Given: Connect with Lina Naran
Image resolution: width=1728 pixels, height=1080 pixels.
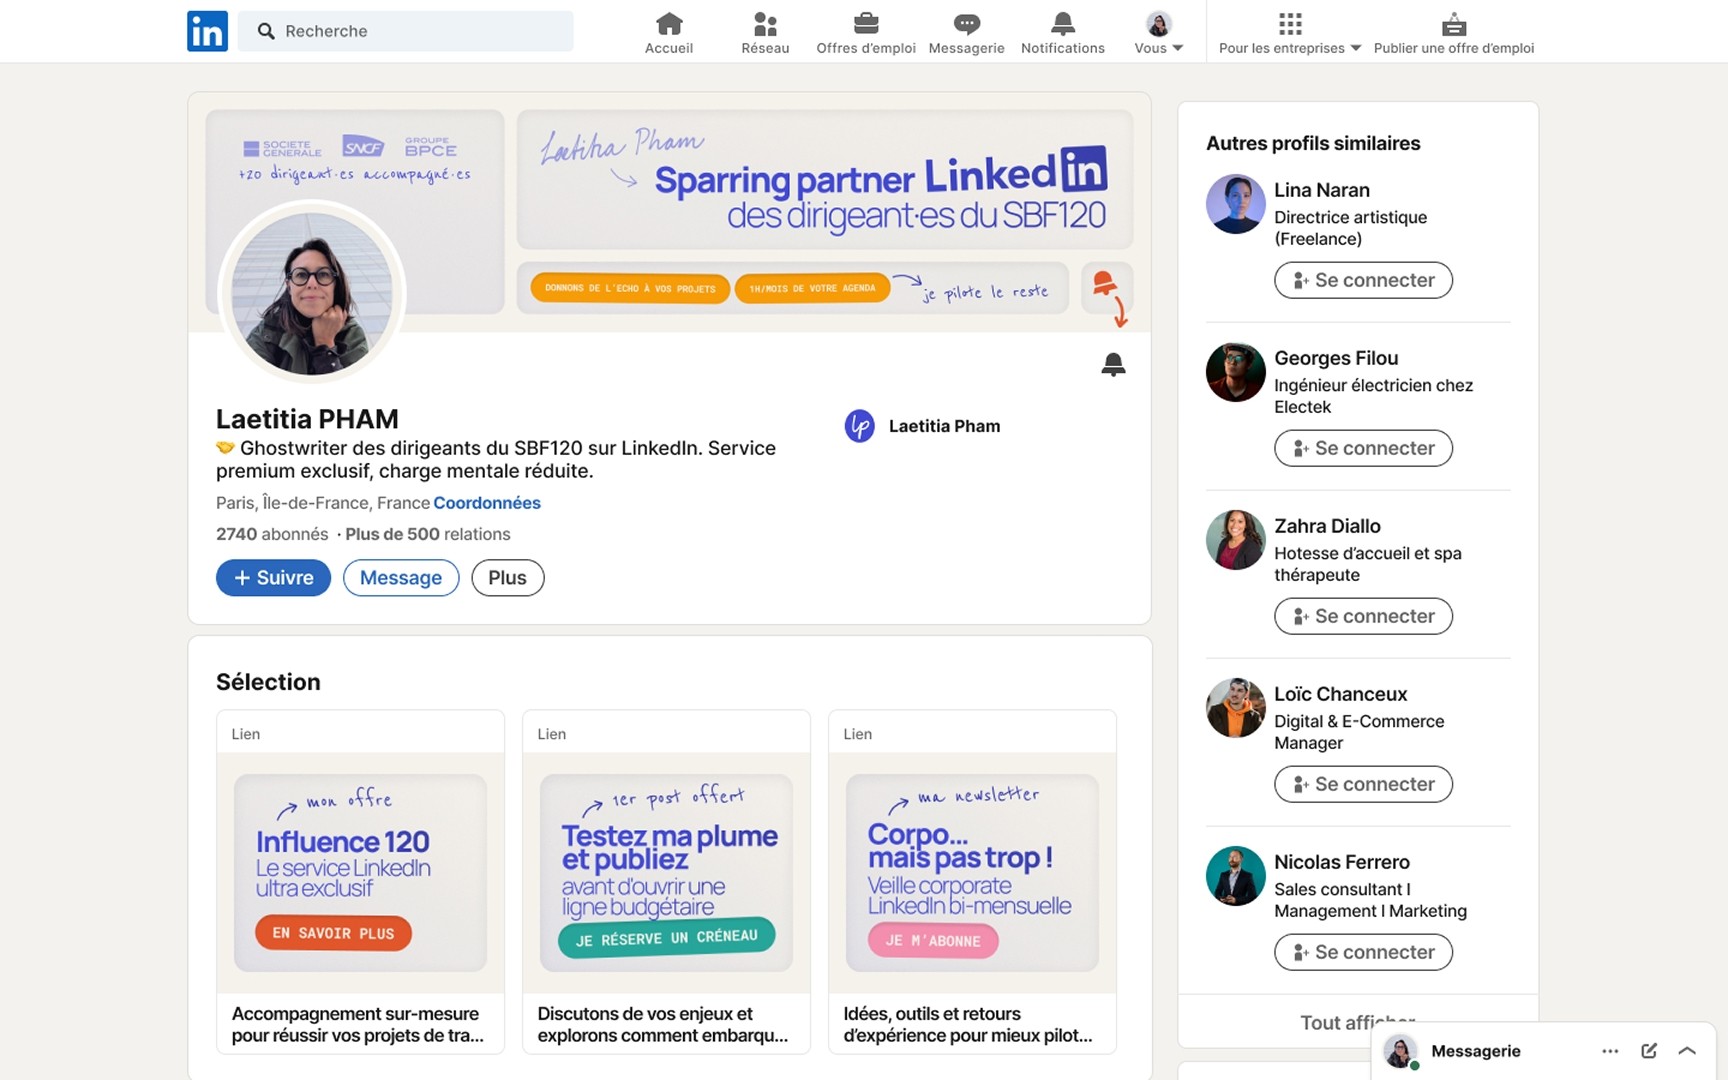Looking at the screenshot, I should pos(1363,280).
